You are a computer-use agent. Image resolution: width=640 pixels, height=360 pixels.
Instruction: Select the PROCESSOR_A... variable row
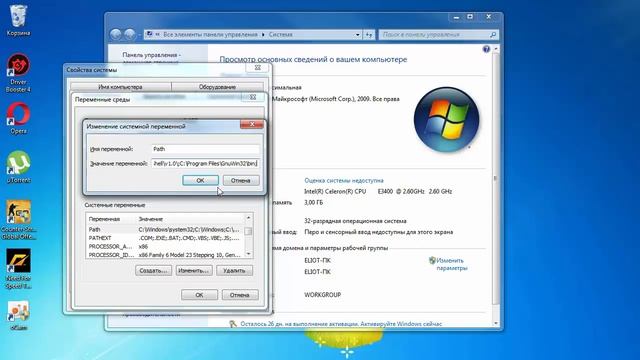165,247
